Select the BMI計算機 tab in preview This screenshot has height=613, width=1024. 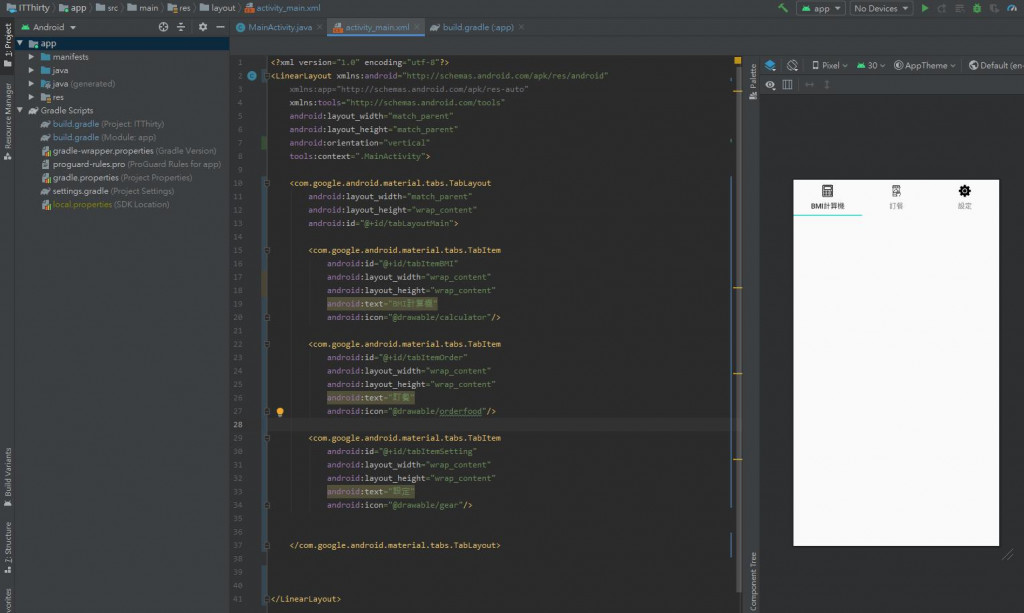click(x=827, y=197)
